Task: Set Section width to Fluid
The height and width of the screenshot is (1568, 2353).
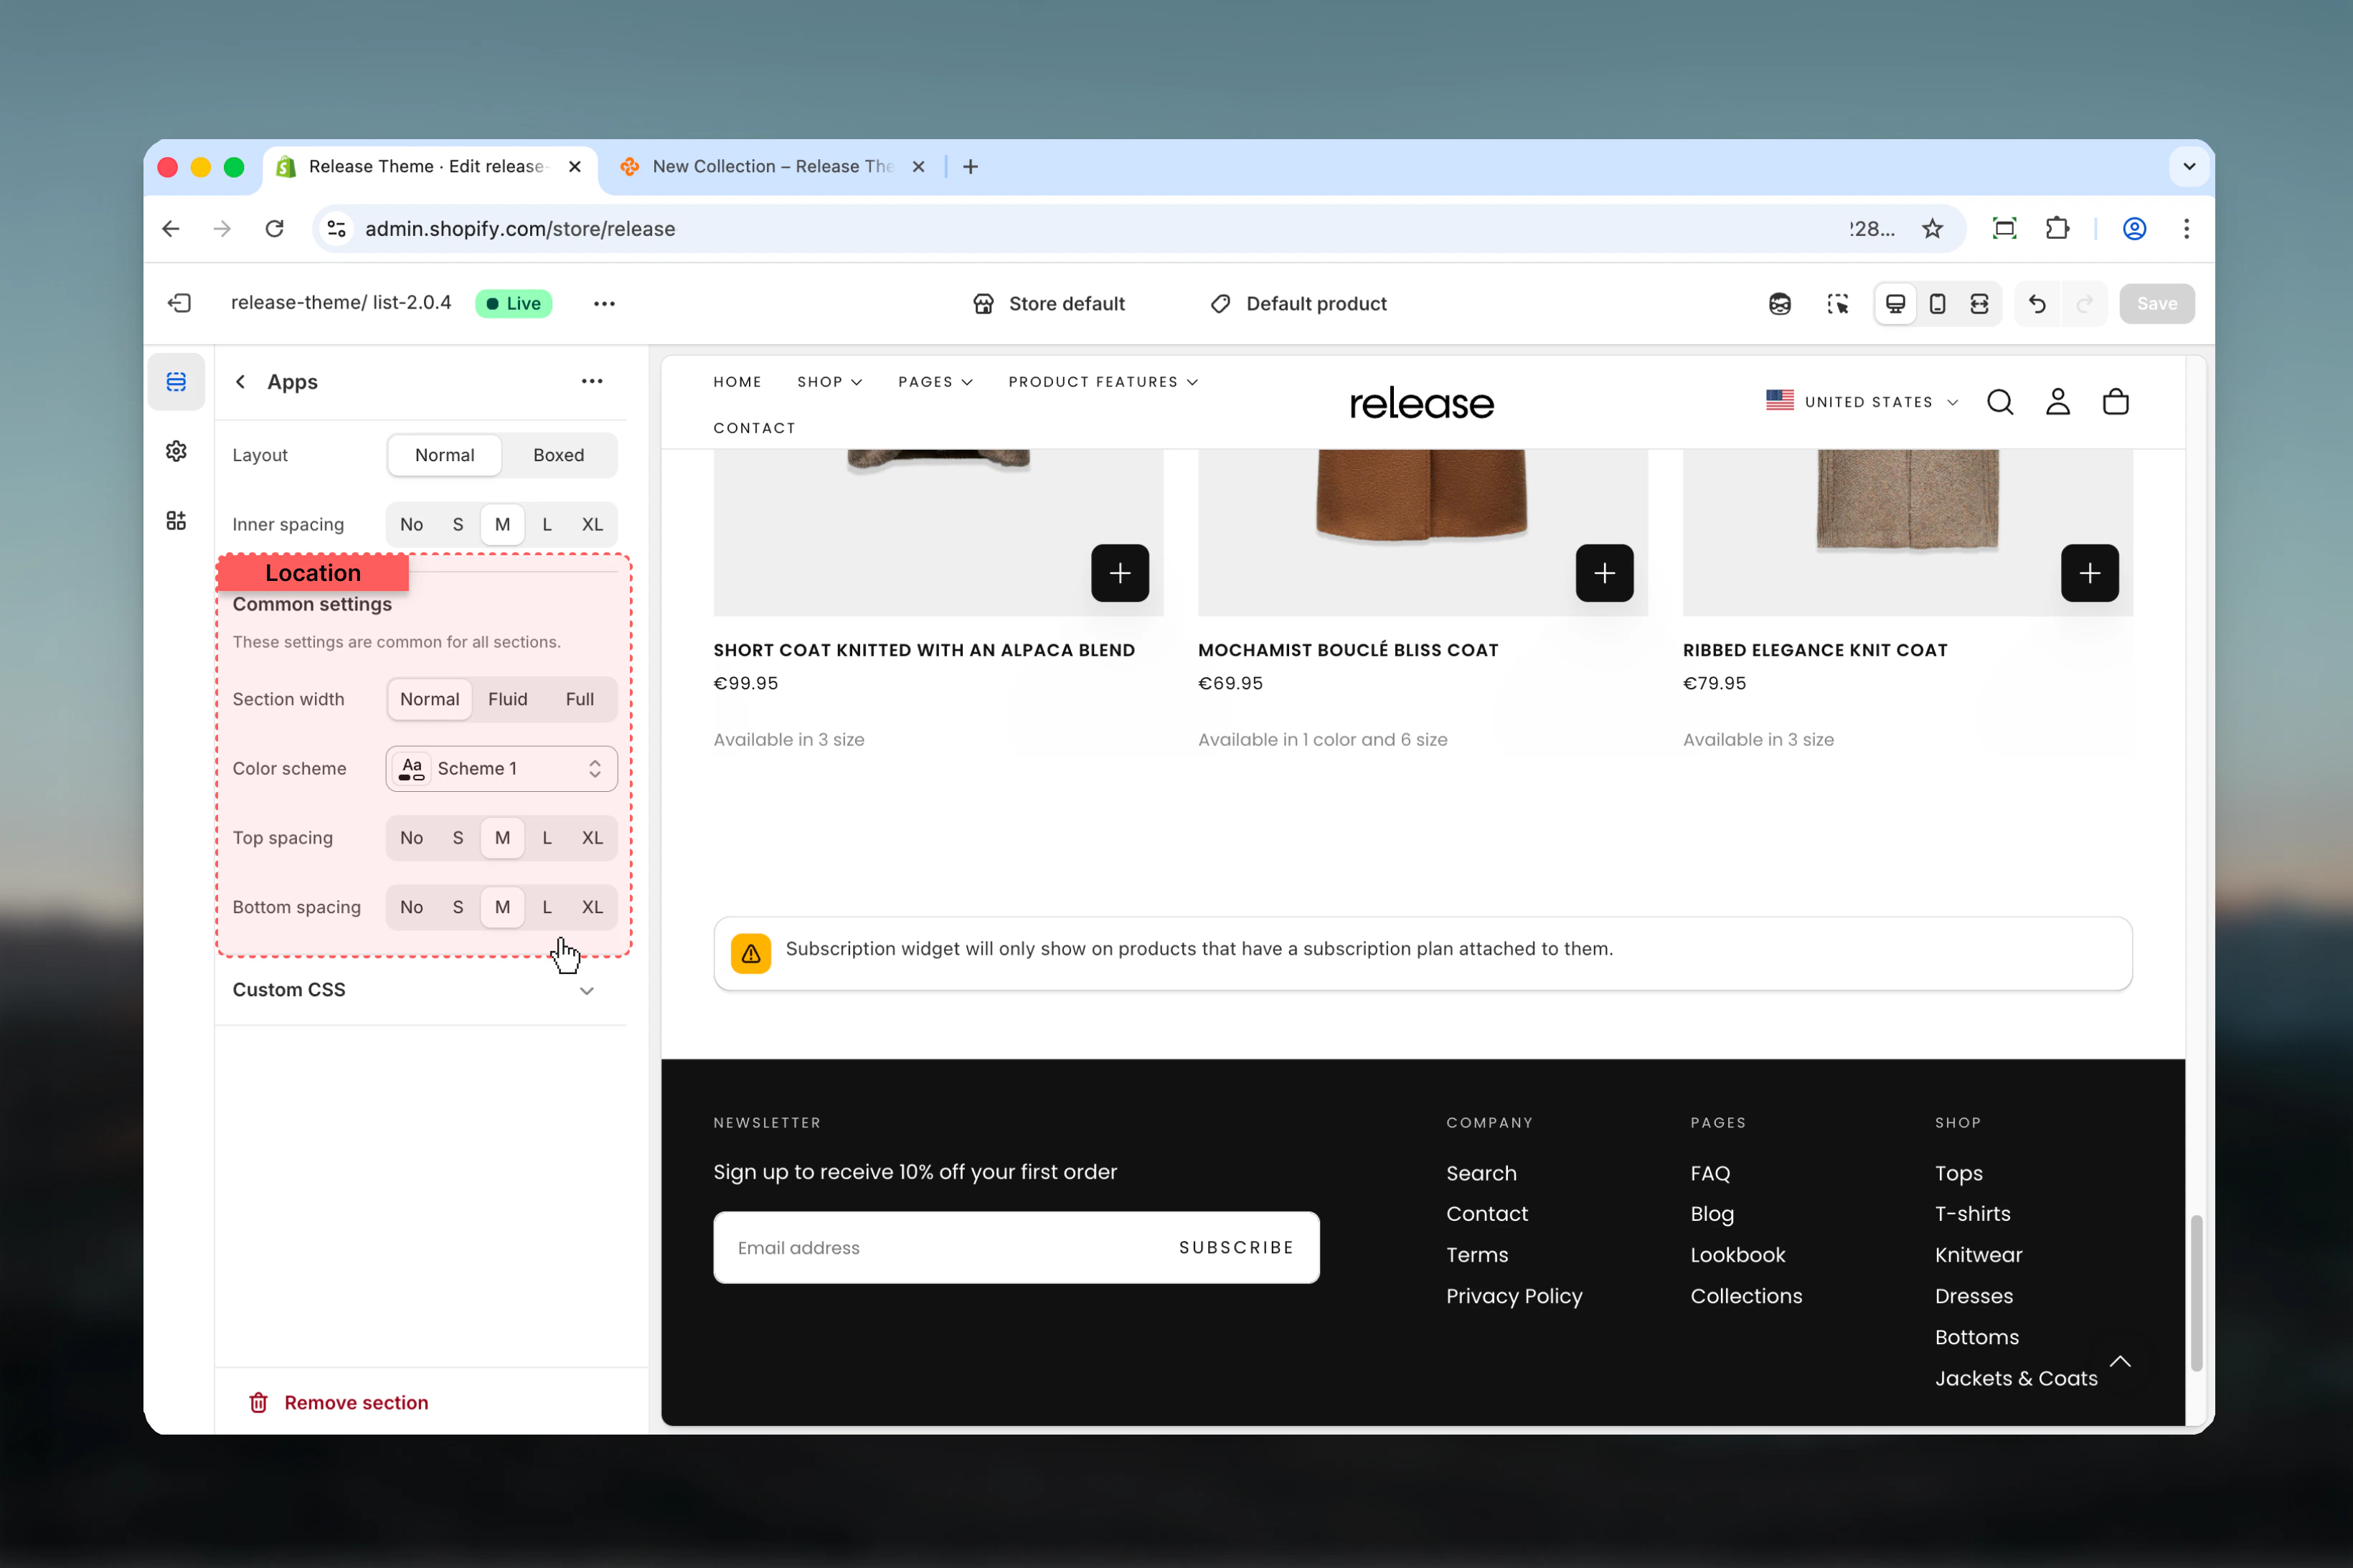Action: pos(508,699)
